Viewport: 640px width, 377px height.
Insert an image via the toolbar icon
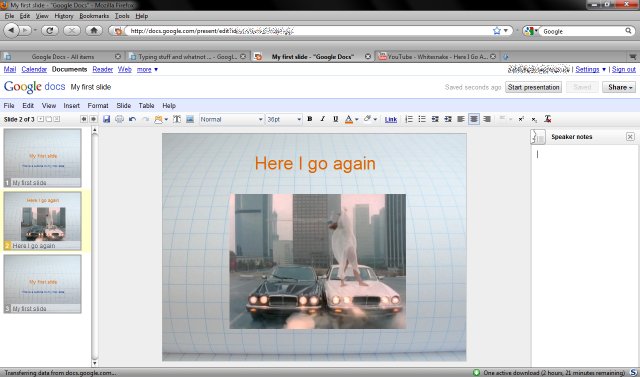tap(190, 119)
